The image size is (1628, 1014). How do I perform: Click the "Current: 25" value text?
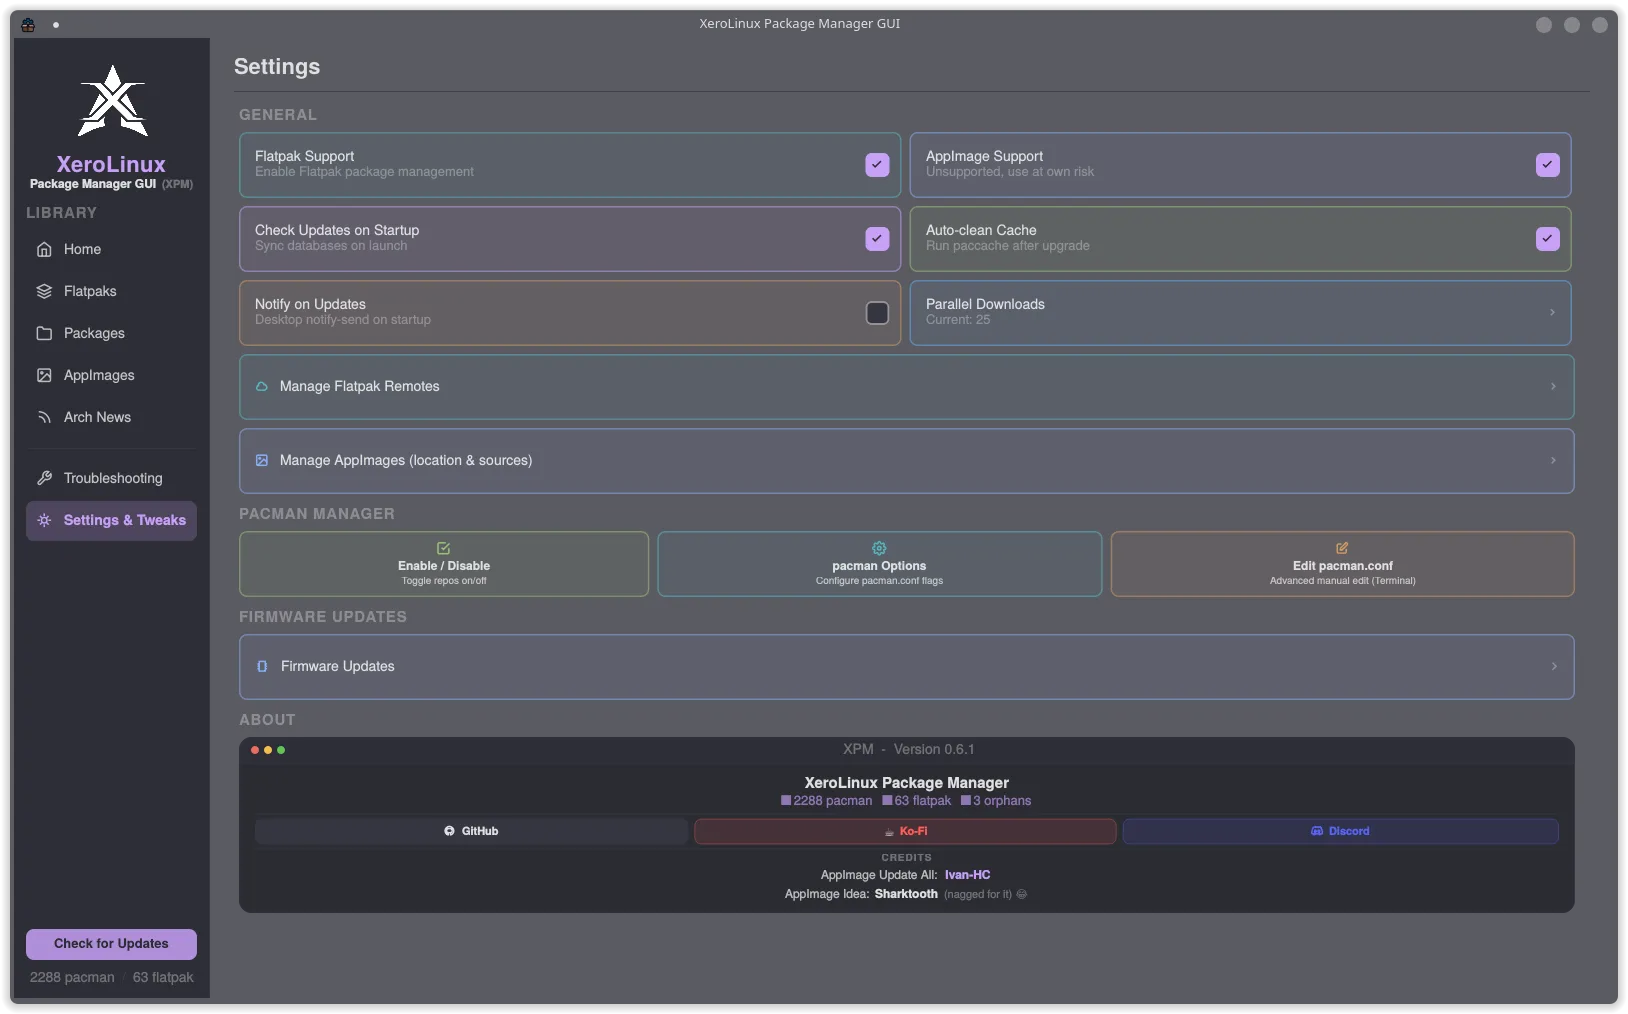[958, 320]
